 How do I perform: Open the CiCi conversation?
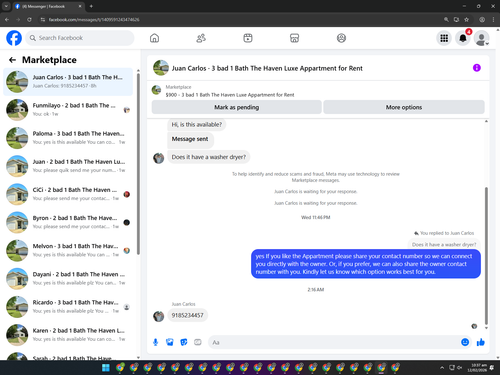click(68, 194)
